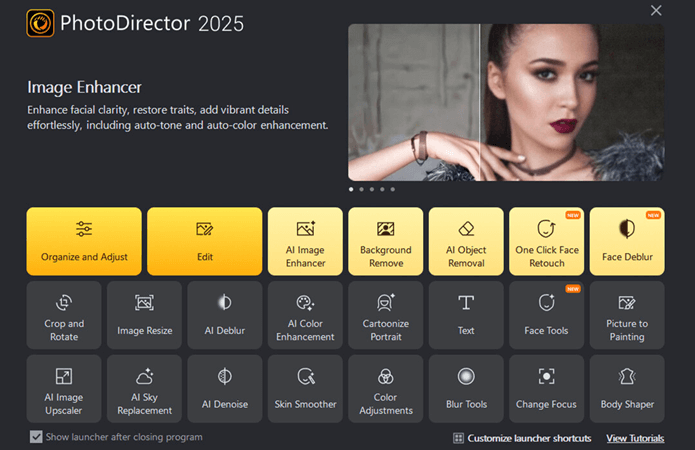Click the PhotoDirector logo icon

(40, 23)
